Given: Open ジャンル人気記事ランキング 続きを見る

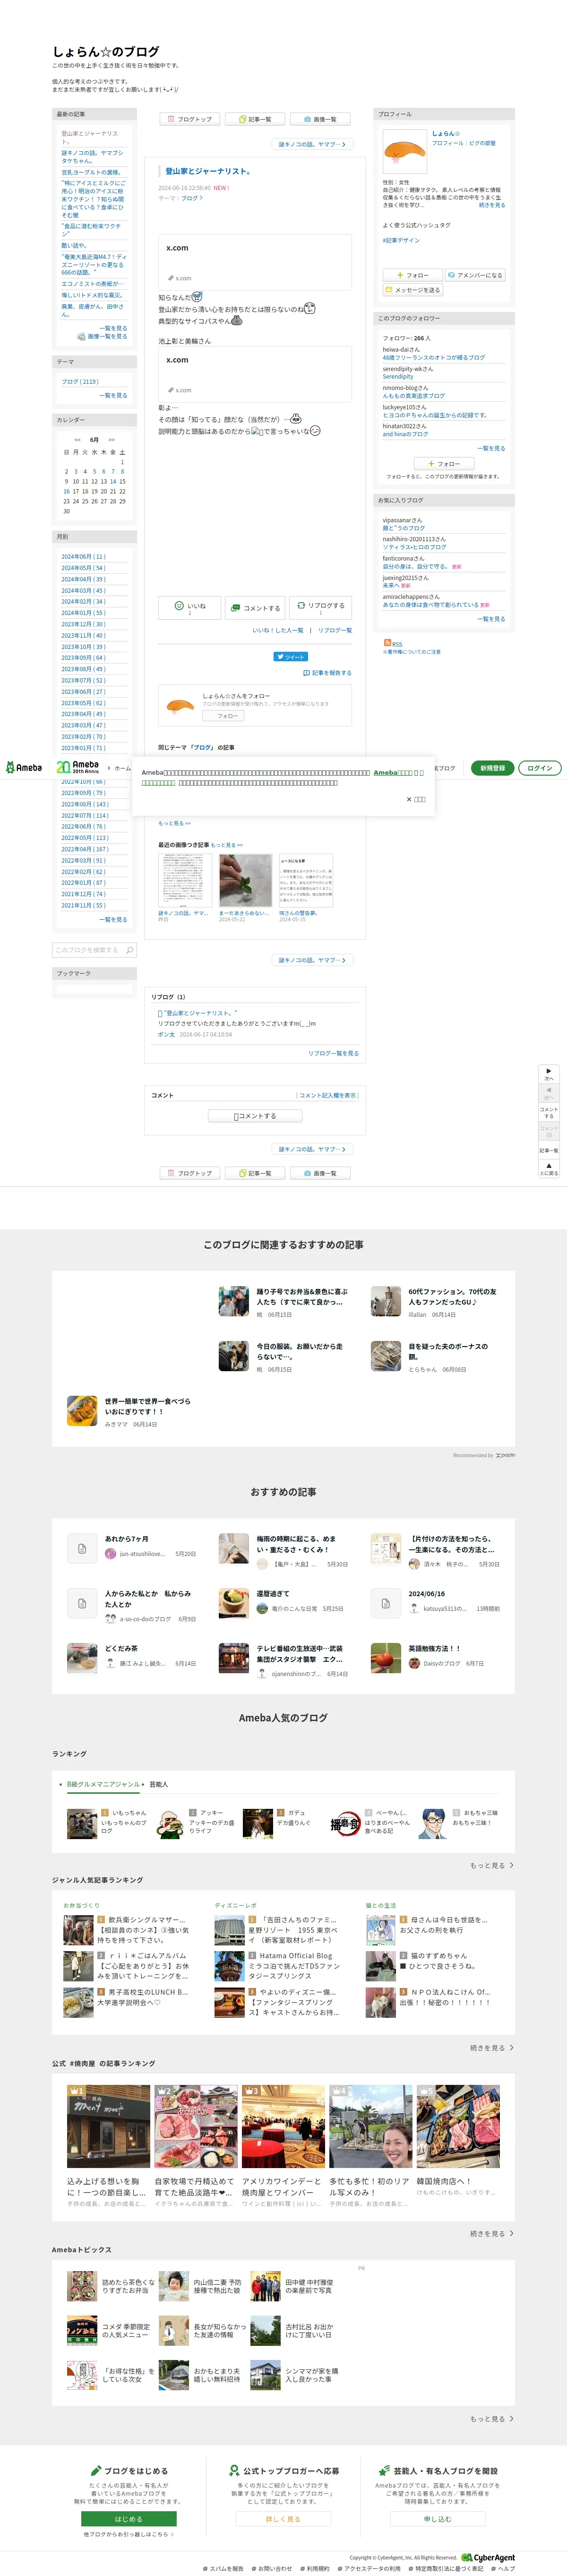Looking at the screenshot, I should tap(492, 2048).
